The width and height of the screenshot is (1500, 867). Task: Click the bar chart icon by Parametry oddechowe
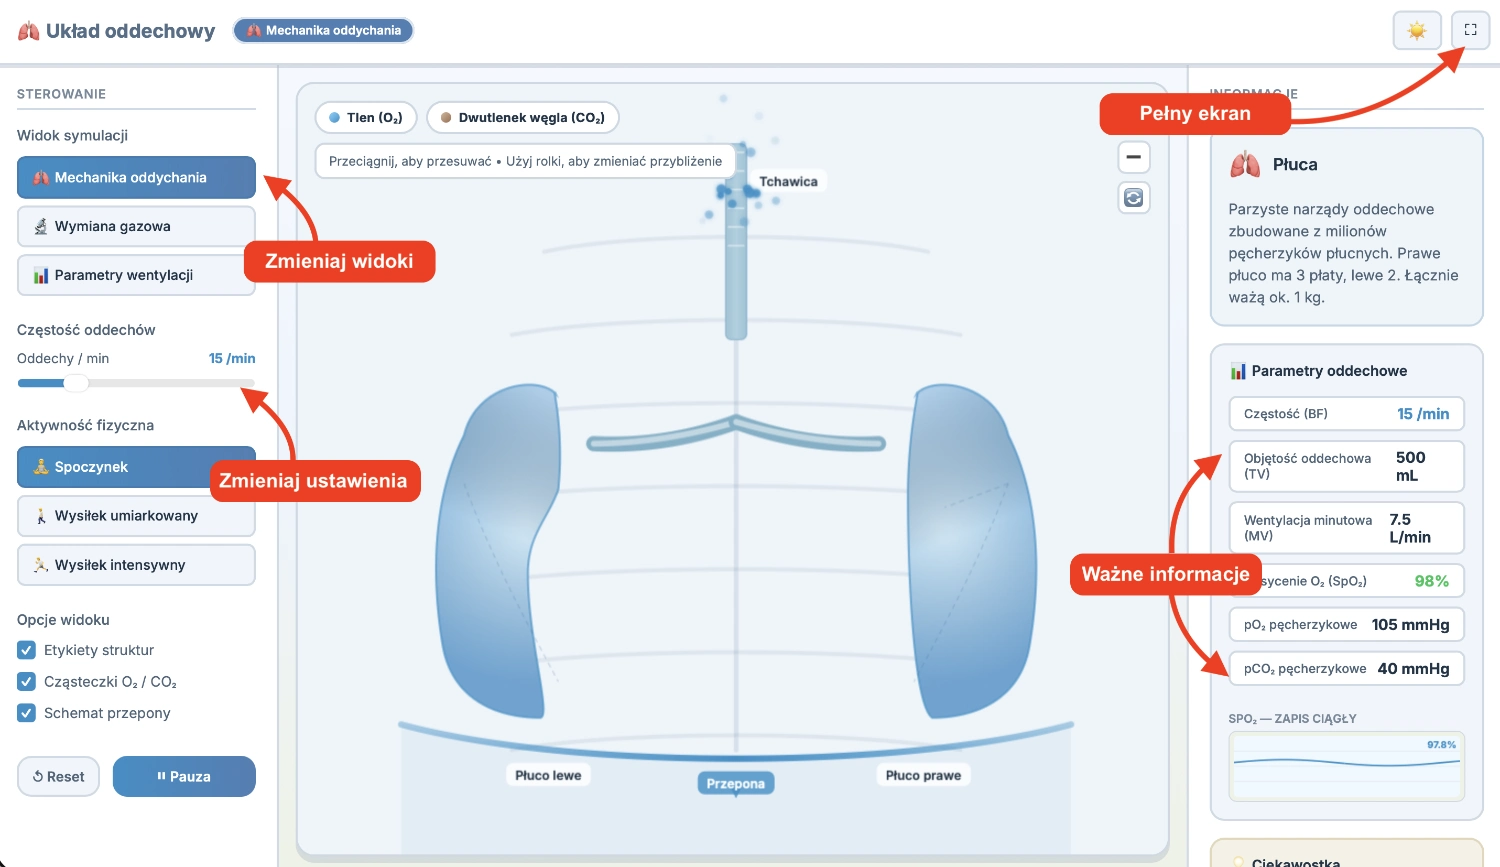pyautogui.click(x=1238, y=371)
